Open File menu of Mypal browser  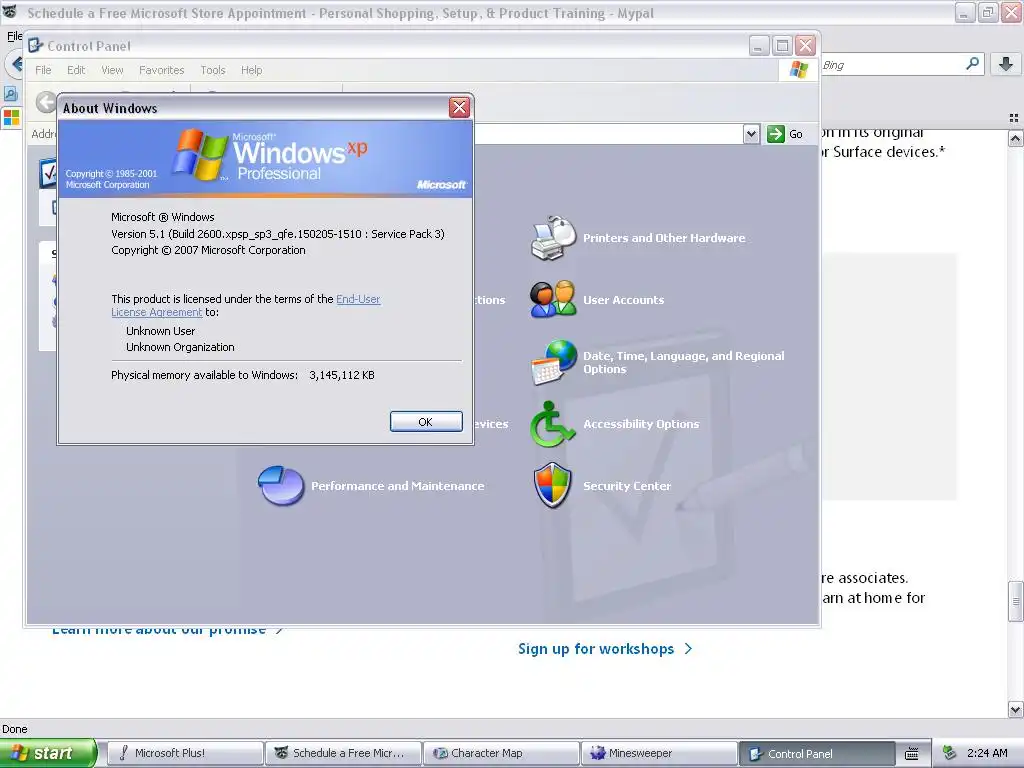pos(14,36)
